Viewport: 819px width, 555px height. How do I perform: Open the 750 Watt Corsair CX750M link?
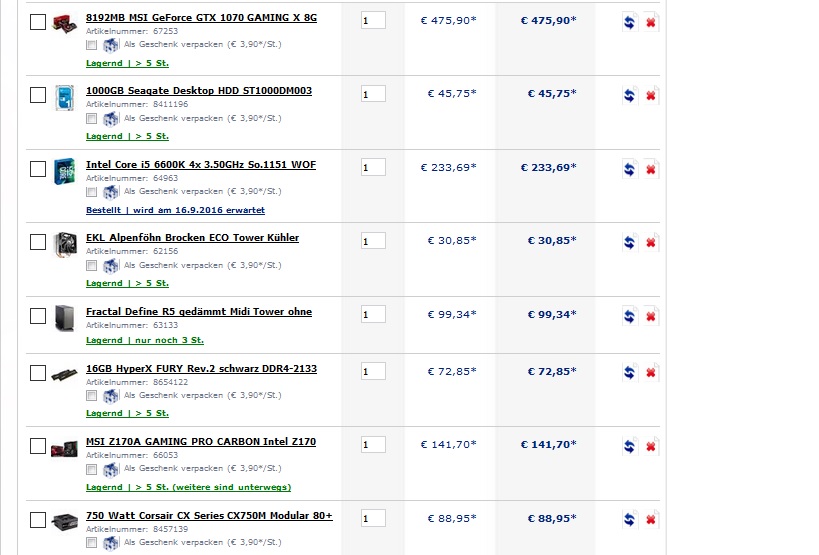coord(209,515)
